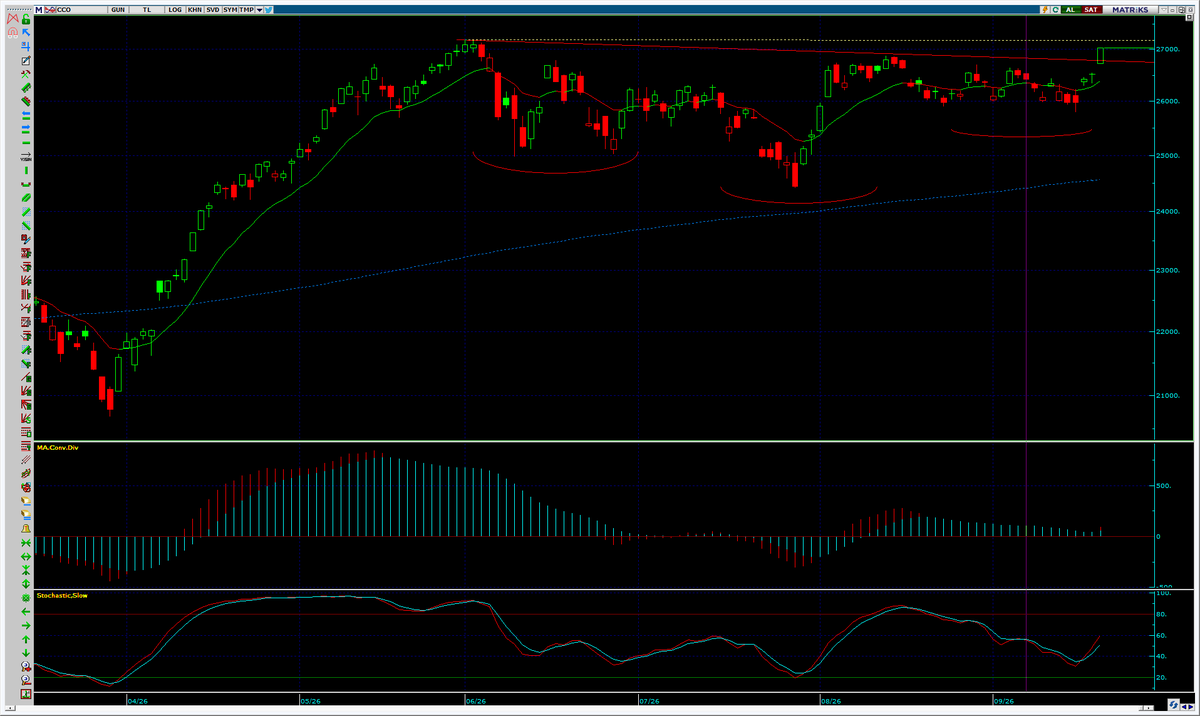1200x716 pixels.
Task: Click the red M icon at toolbar top
Action: point(12,19)
